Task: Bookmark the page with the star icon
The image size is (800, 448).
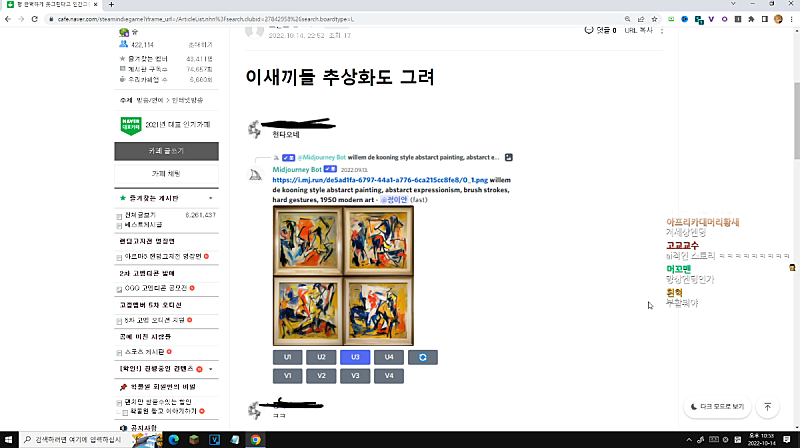Action: click(x=654, y=19)
